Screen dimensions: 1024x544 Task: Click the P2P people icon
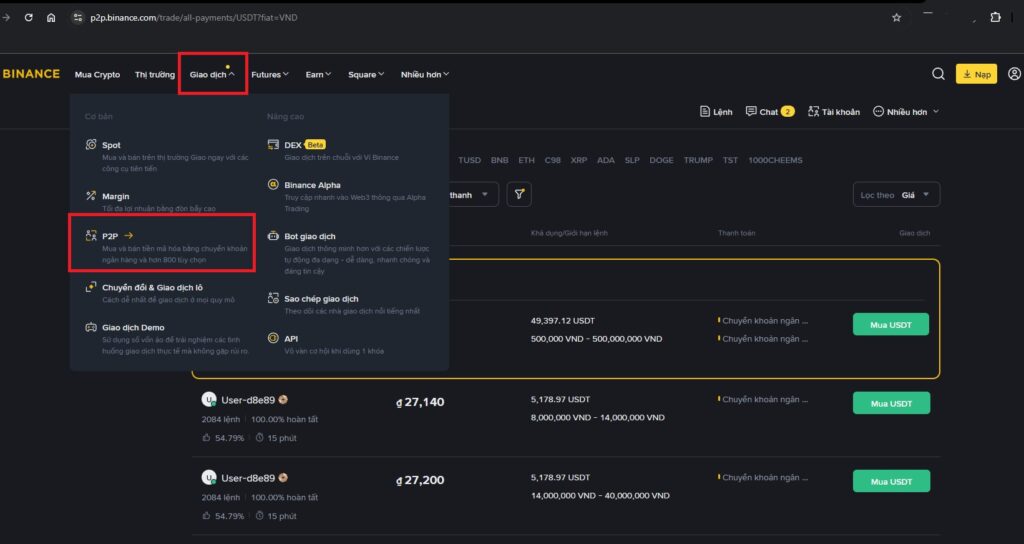point(91,235)
